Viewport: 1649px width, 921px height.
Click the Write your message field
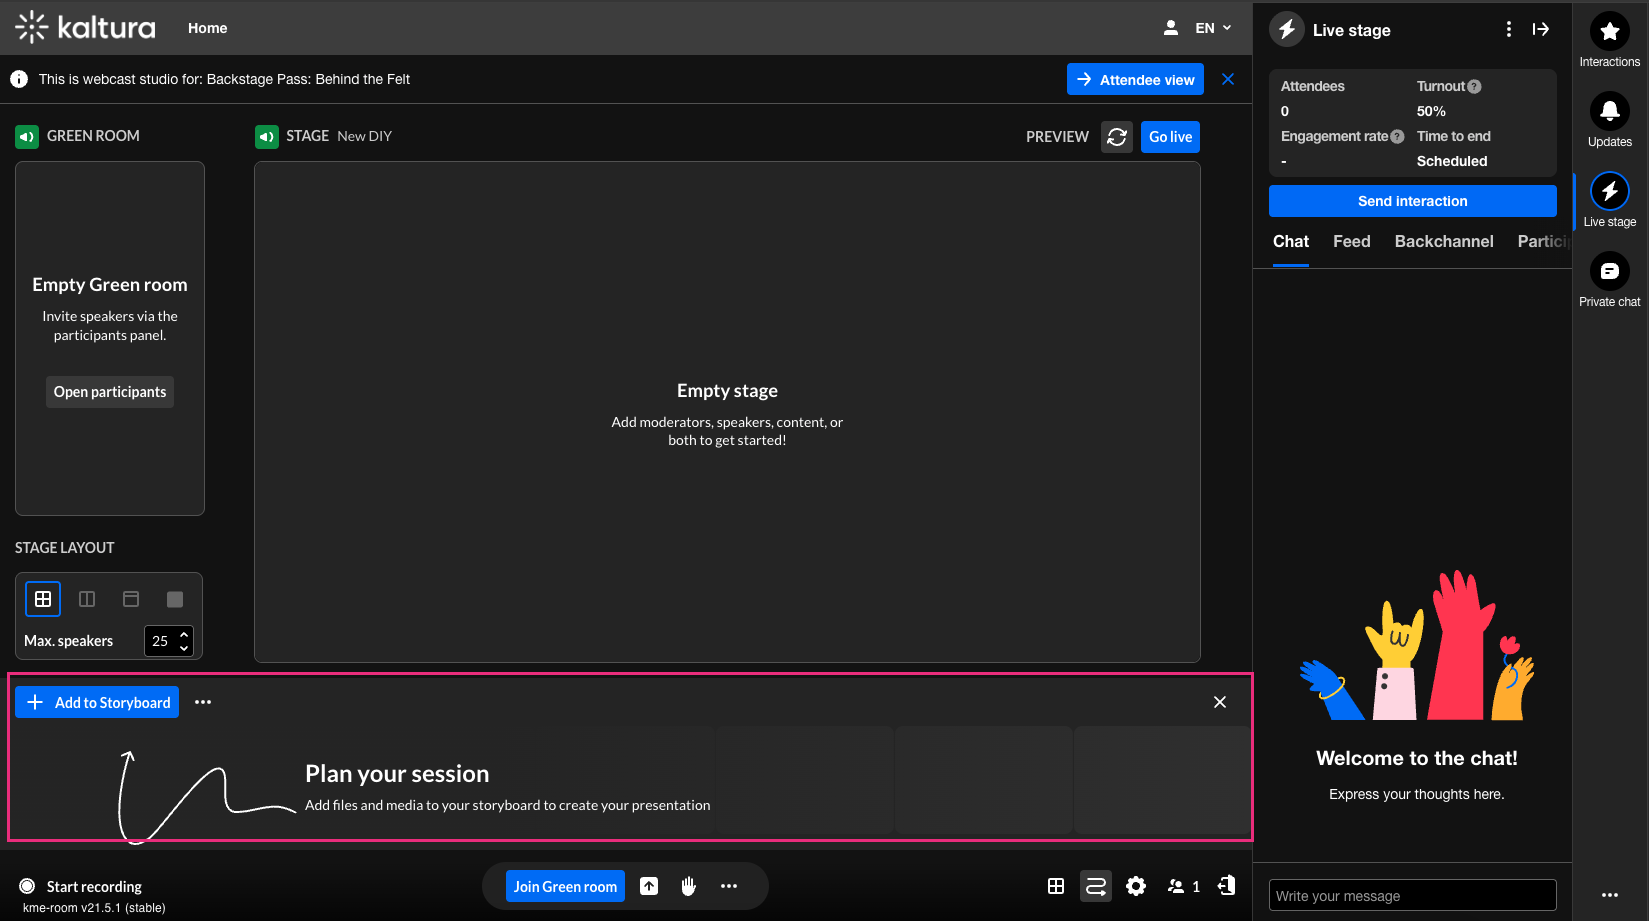coord(1412,896)
